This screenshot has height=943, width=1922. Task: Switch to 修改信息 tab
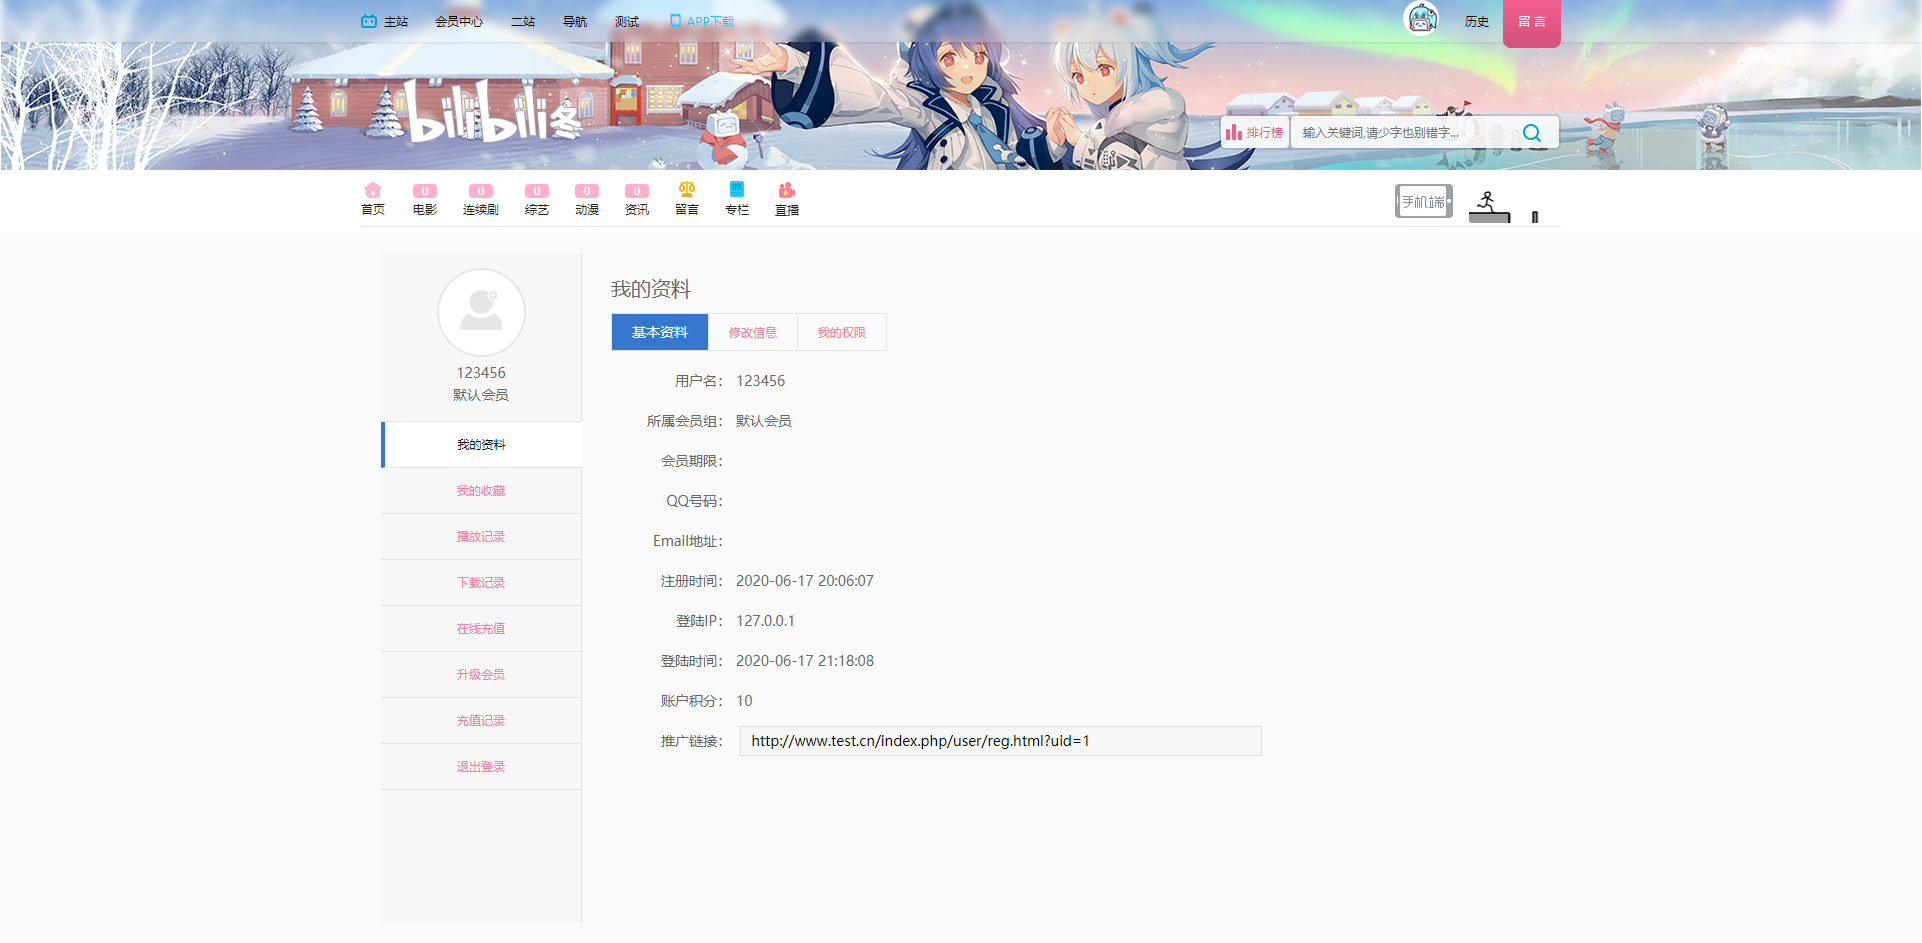tap(753, 332)
